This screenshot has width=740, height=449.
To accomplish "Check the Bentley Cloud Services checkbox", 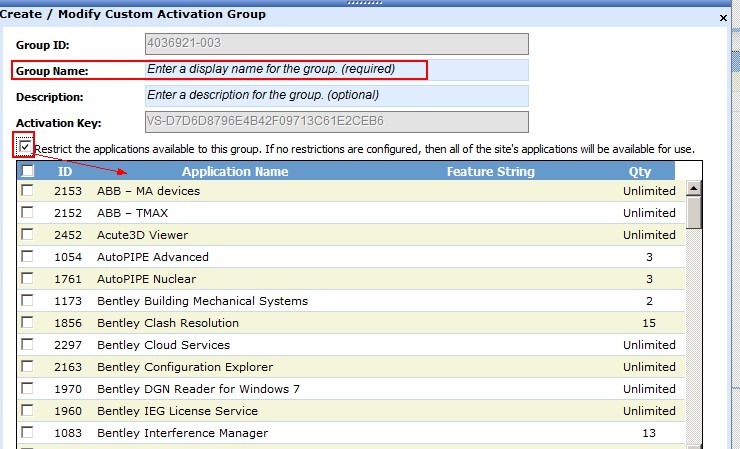I will tap(28, 344).
